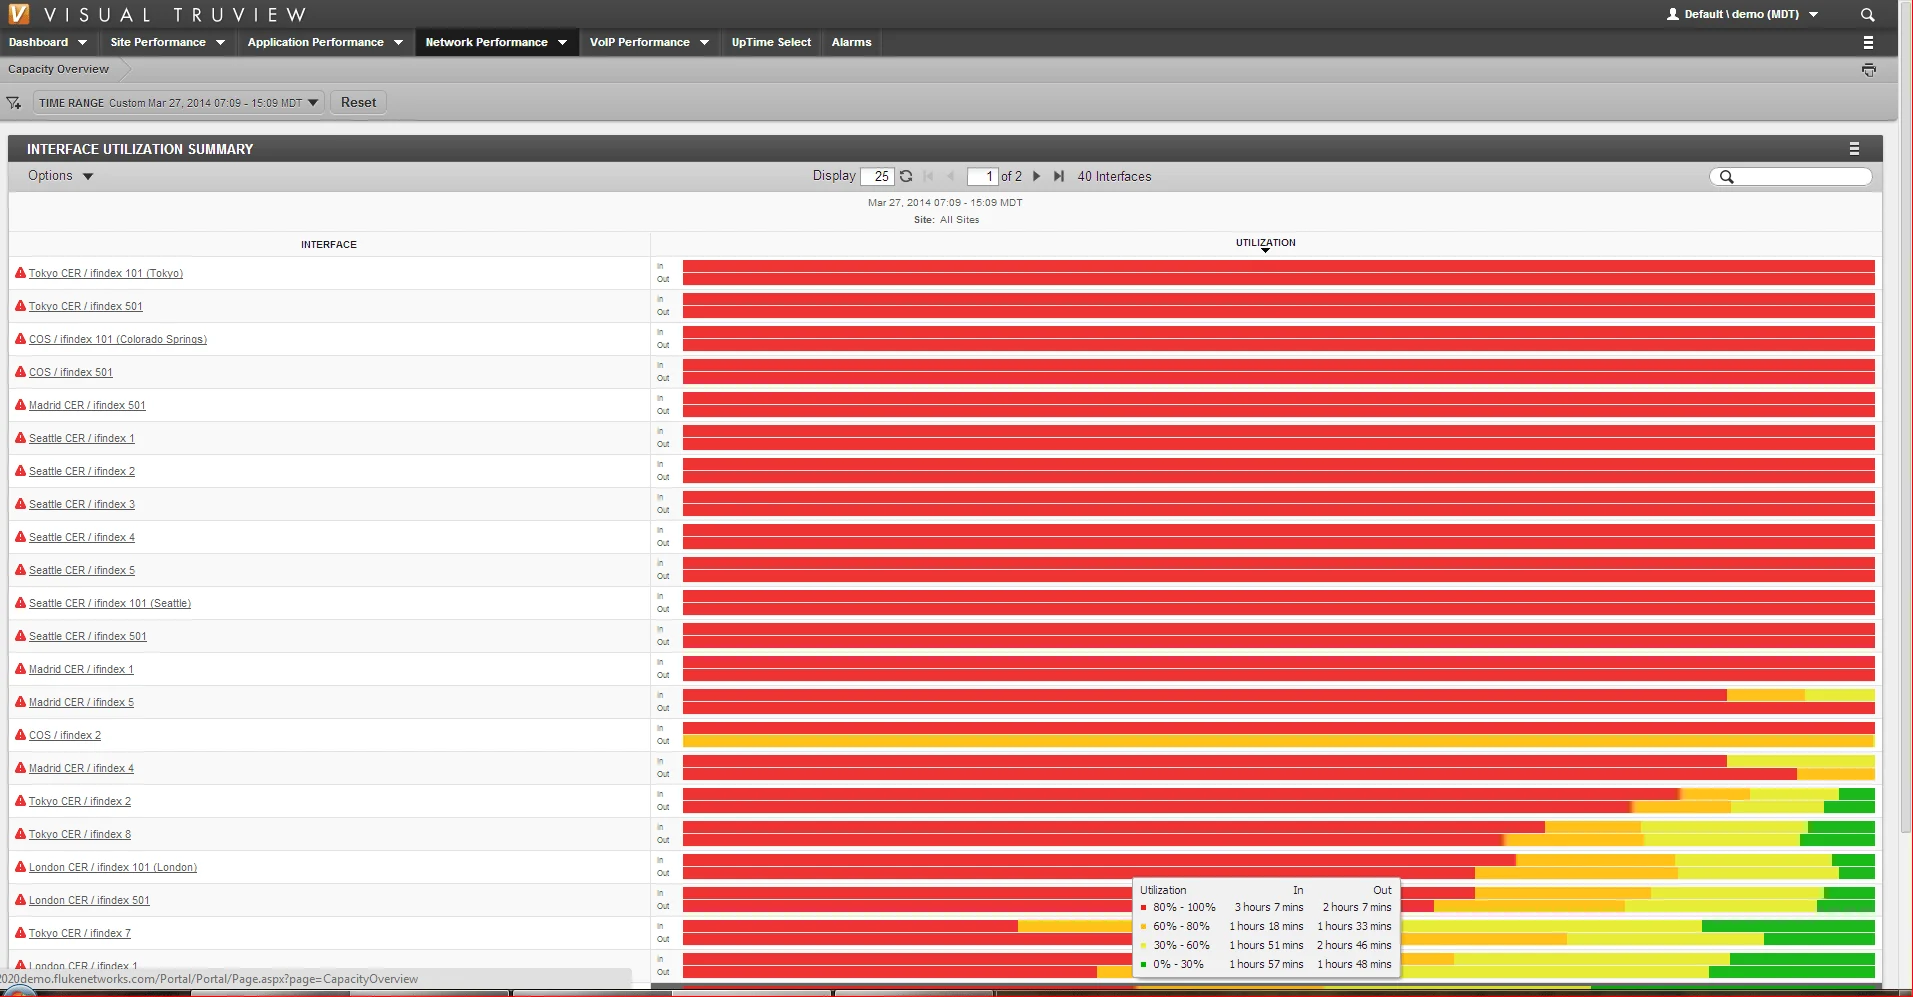The height and width of the screenshot is (997, 1913).
Task: Click the refresh display count icon
Action: 906,176
